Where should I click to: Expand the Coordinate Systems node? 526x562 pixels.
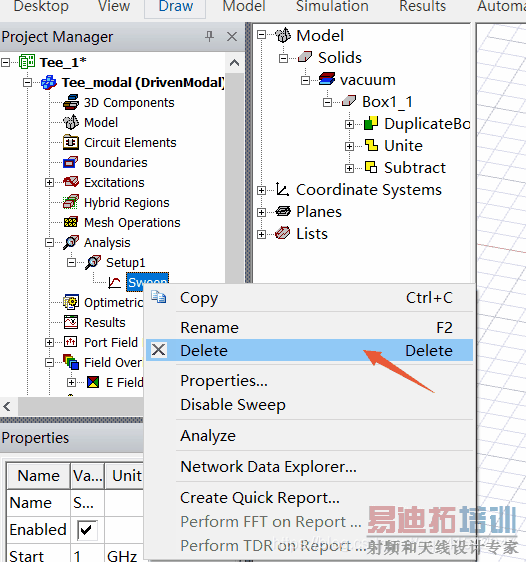pos(262,190)
